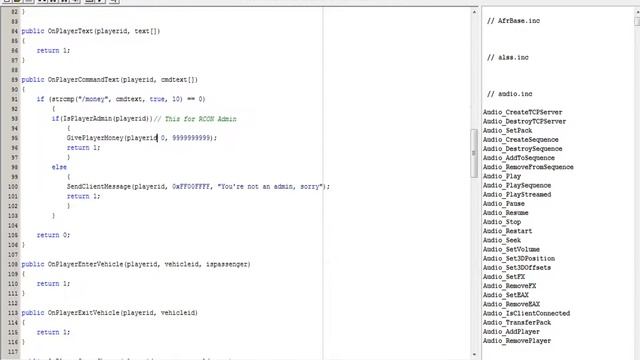Click the OnPlayerEnterVehicle function declaration
This screenshot has width=640, height=360.
pos(136,264)
